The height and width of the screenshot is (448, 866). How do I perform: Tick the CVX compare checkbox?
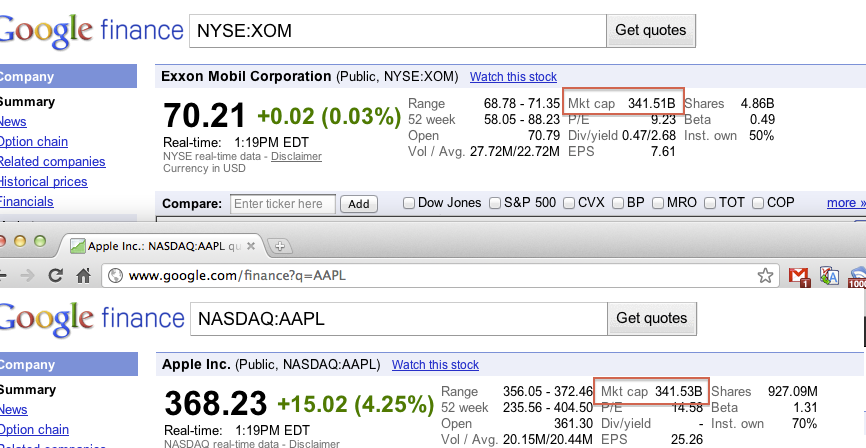click(x=569, y=203)
